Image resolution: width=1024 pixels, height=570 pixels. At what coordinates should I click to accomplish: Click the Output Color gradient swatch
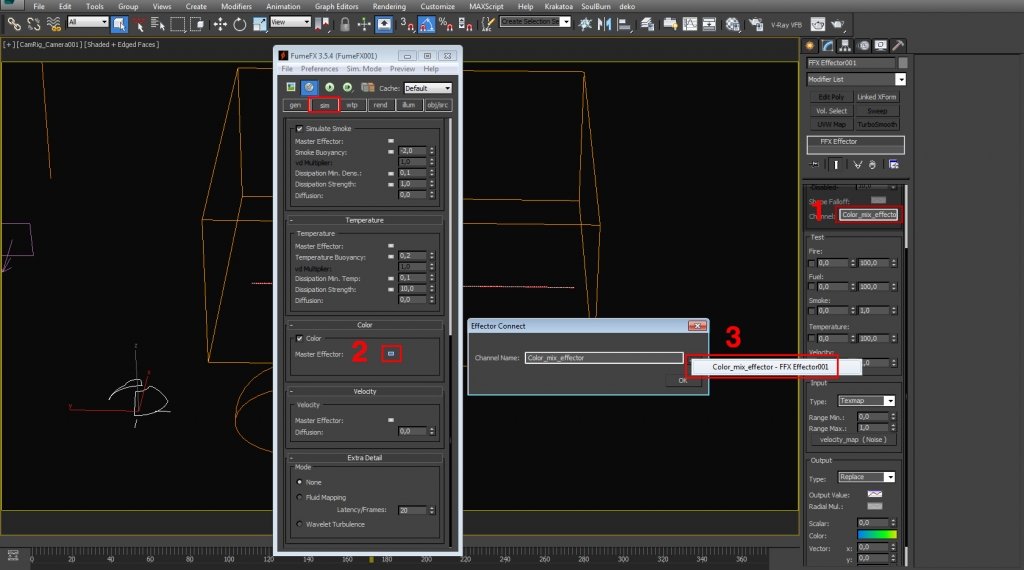click(876, 535)
